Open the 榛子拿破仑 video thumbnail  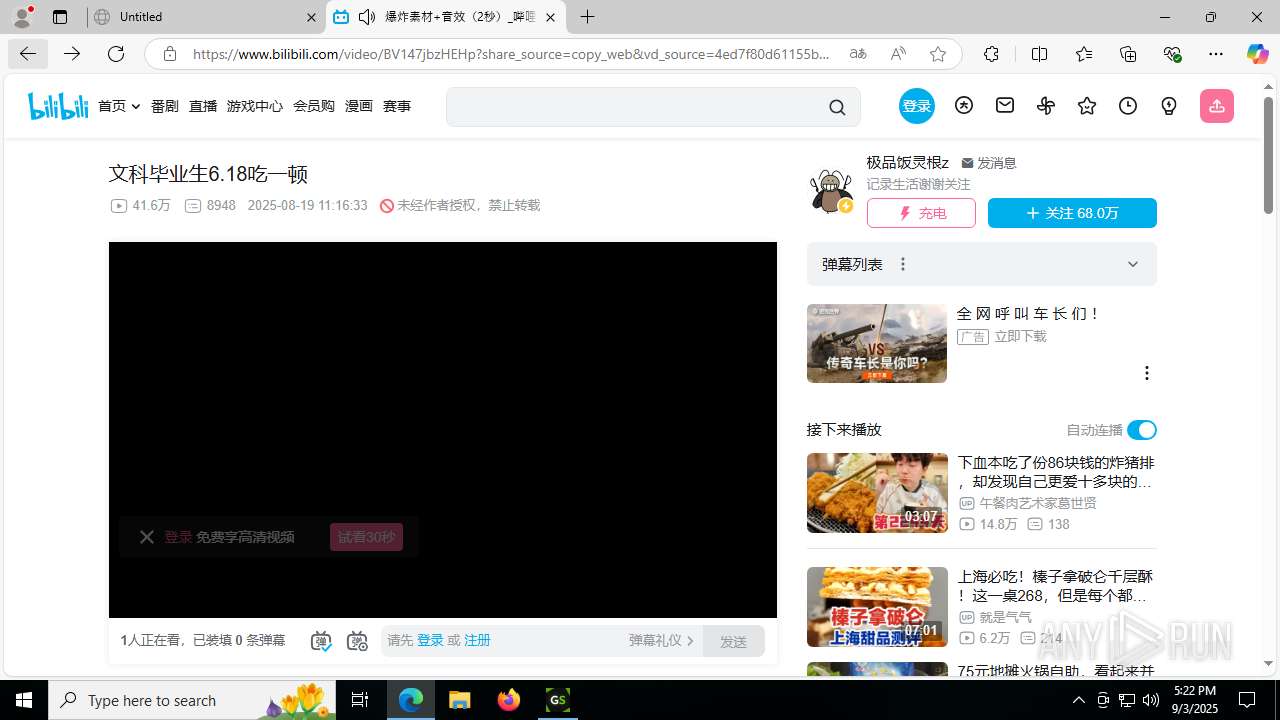tap(877, 607)
